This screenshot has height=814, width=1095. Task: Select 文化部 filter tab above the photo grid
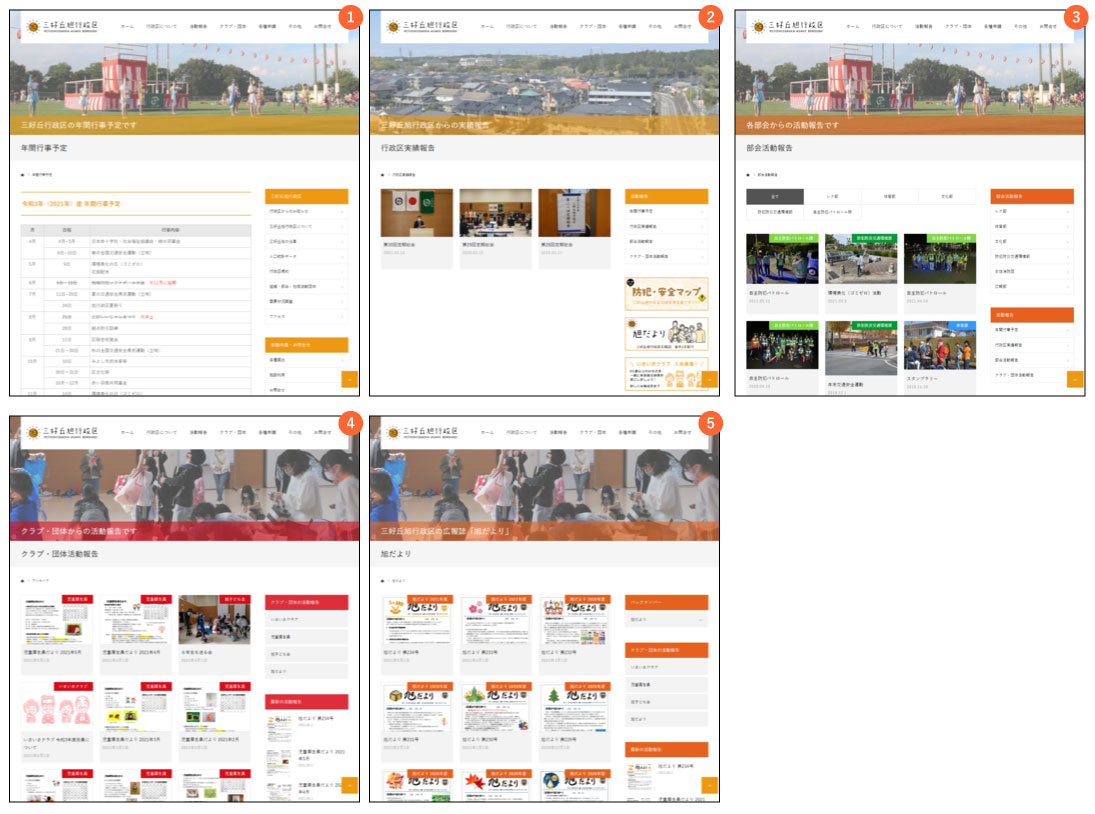[x=947, y=197]
